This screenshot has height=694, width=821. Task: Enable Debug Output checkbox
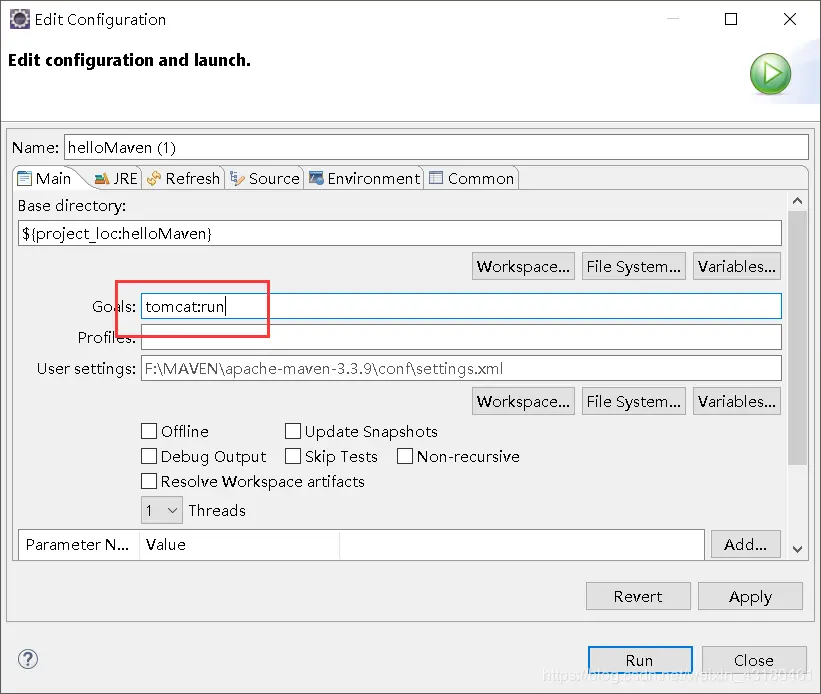click(x=149, y=456)
